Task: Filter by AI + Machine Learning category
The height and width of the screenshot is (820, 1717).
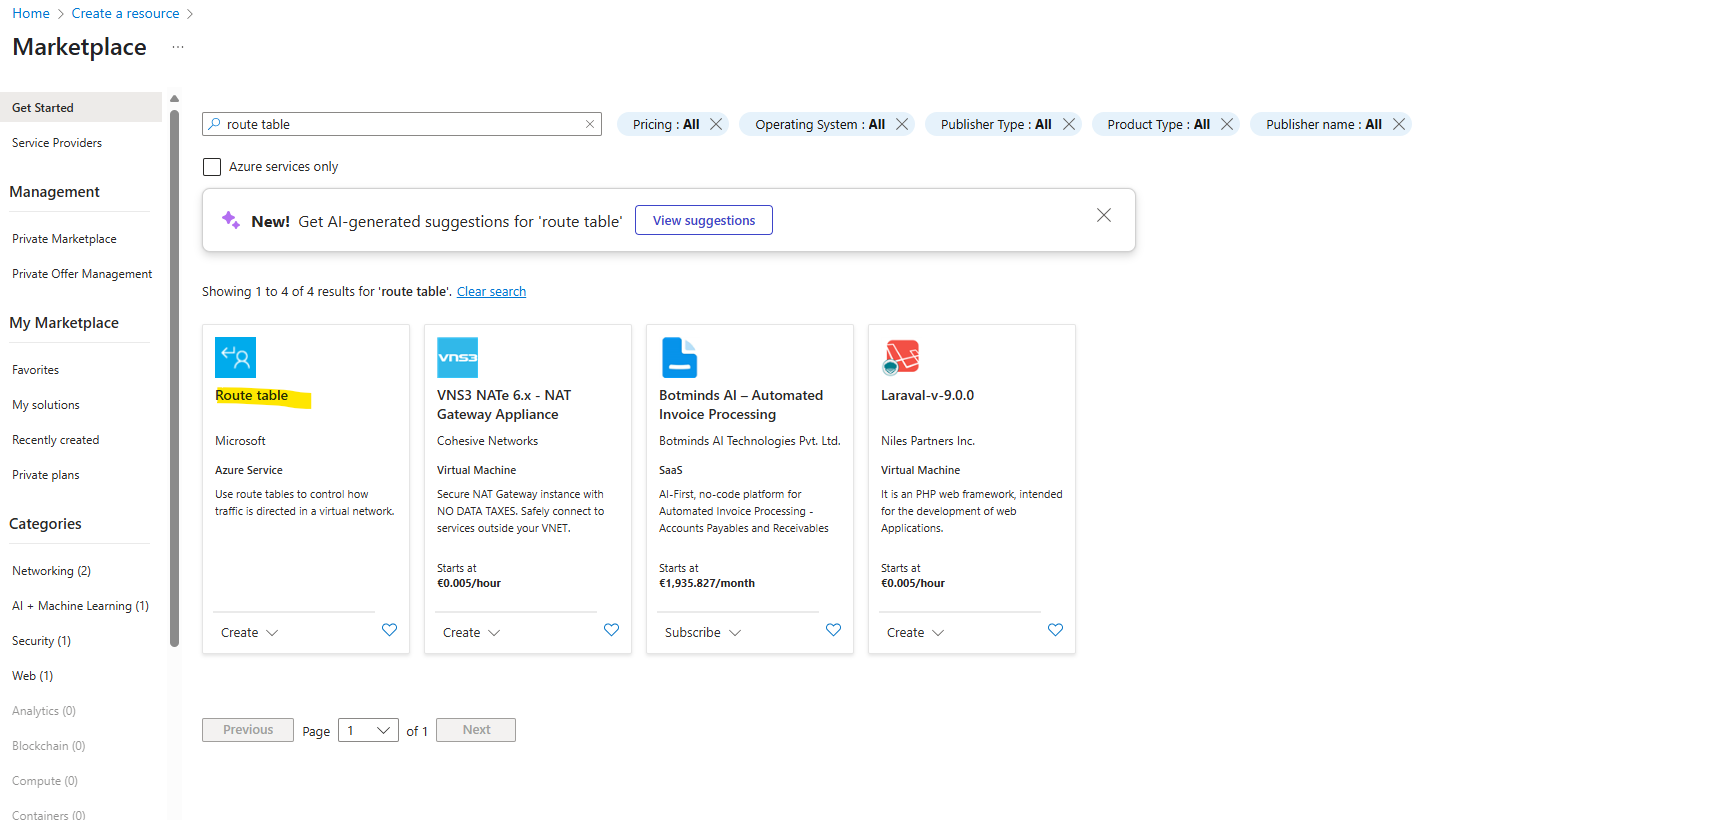Action: [80, 606]
